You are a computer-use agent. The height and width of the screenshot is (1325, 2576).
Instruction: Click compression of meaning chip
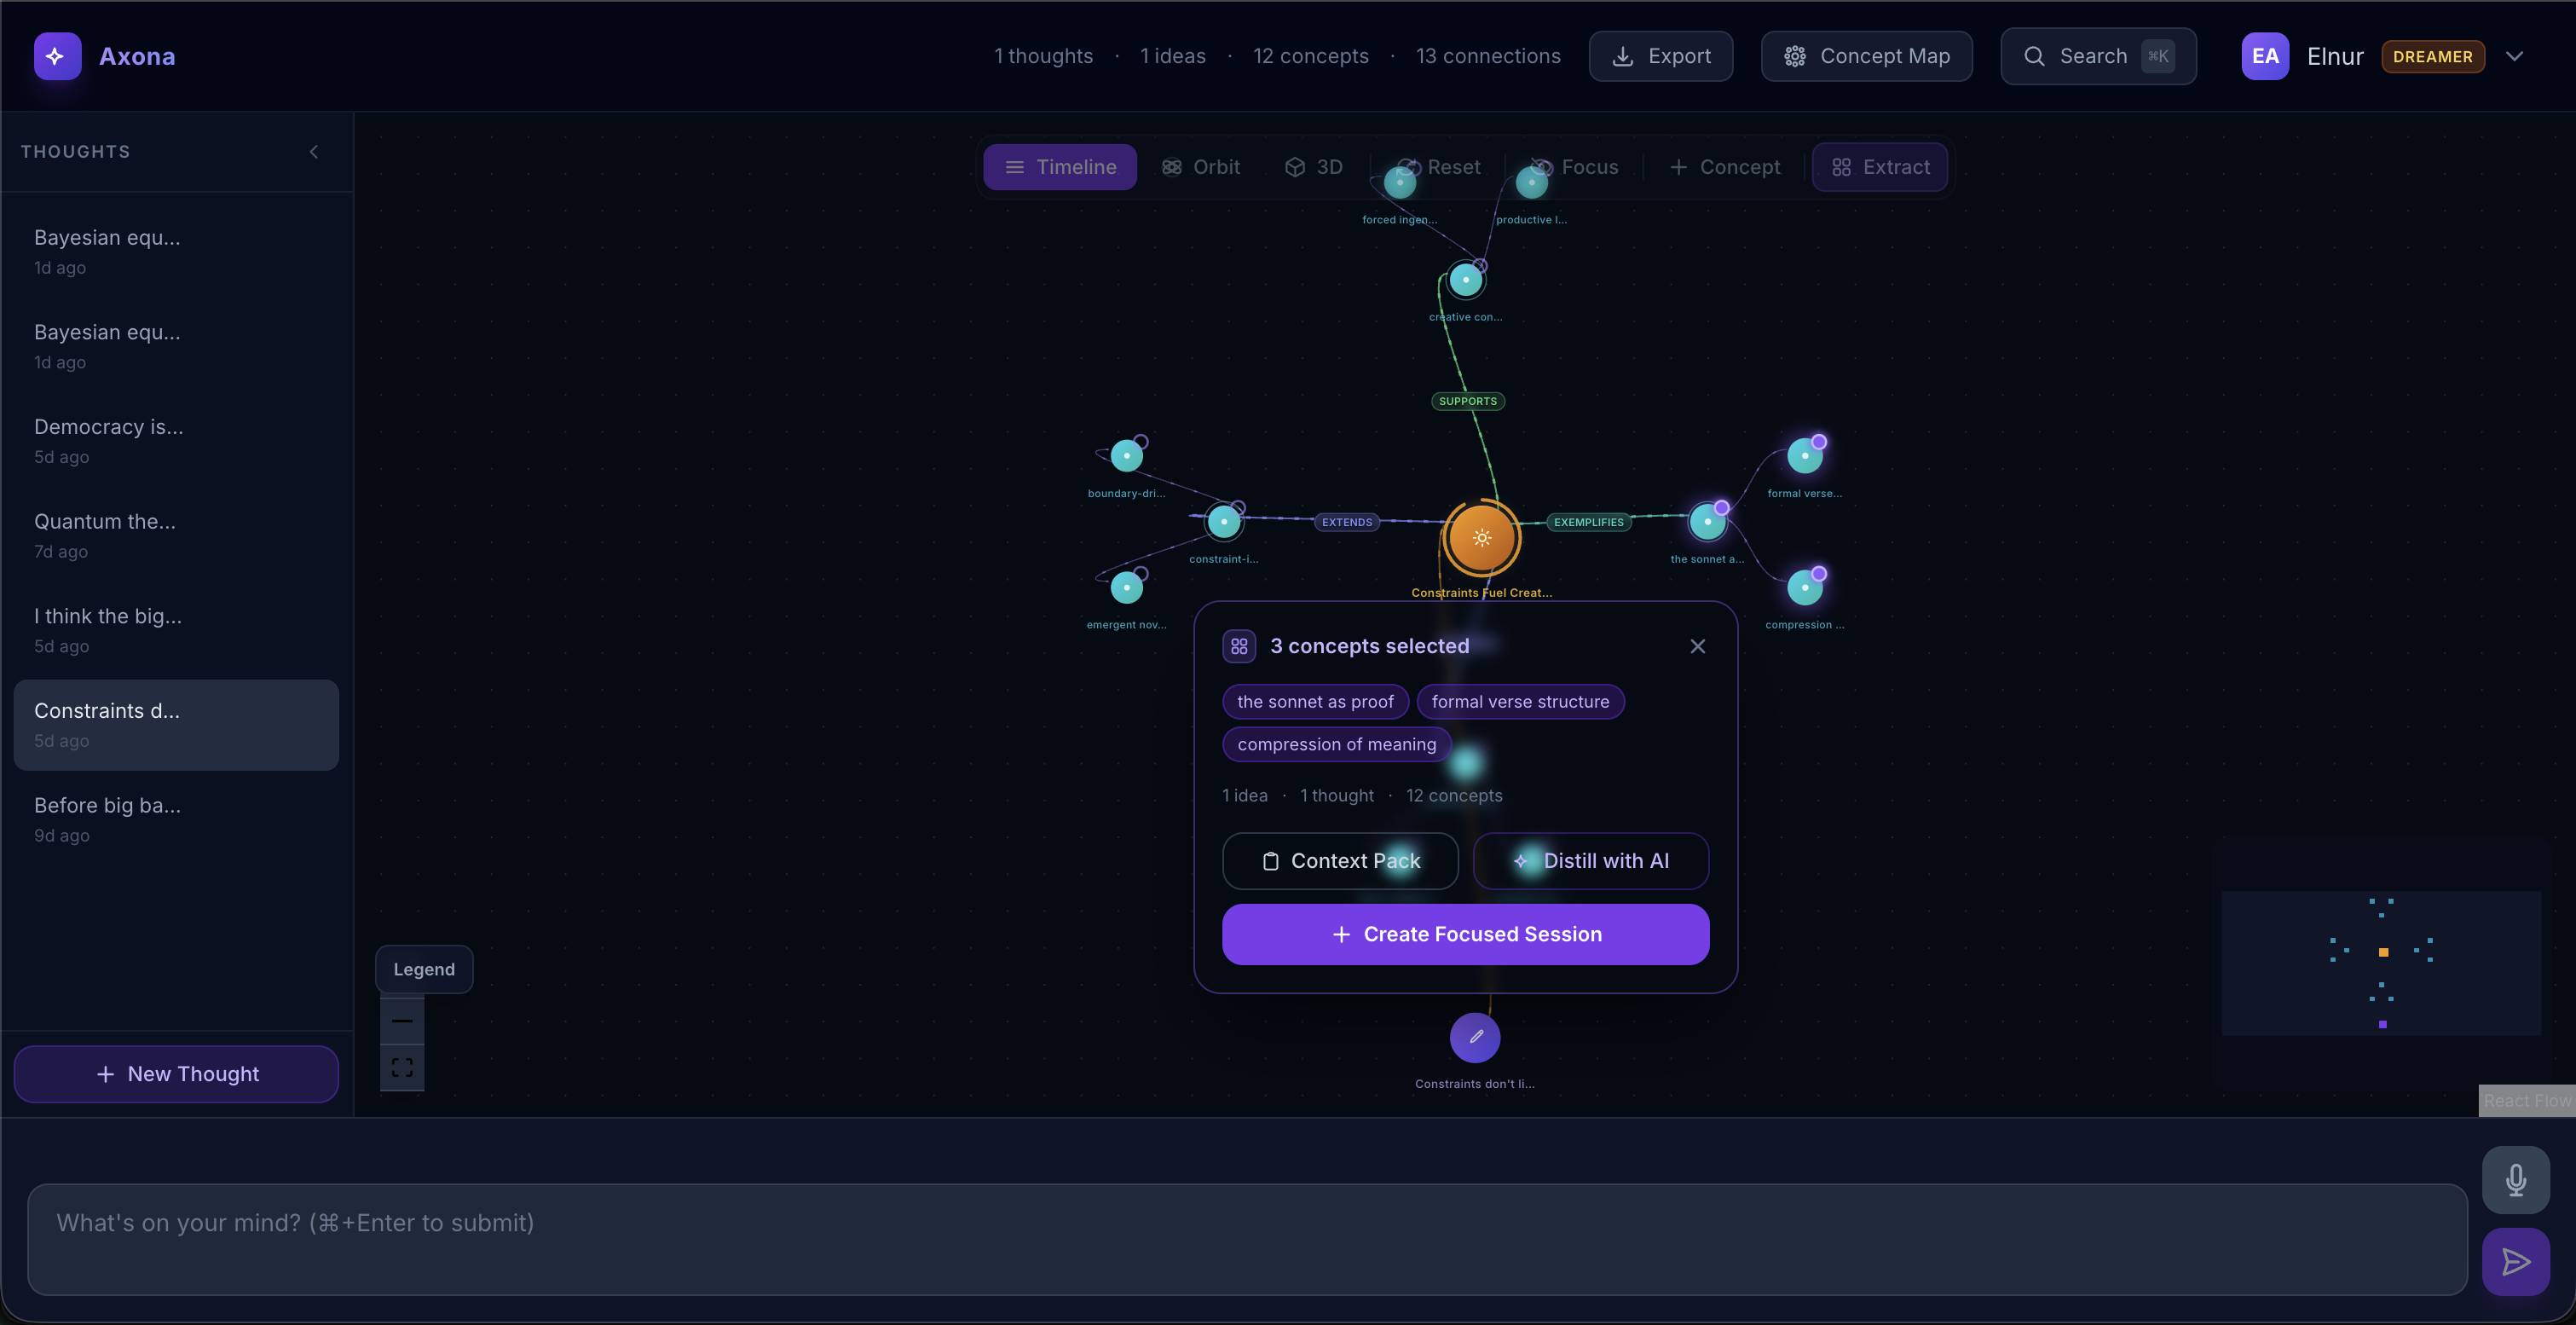pyautogui.click(x=1336, y=744)
